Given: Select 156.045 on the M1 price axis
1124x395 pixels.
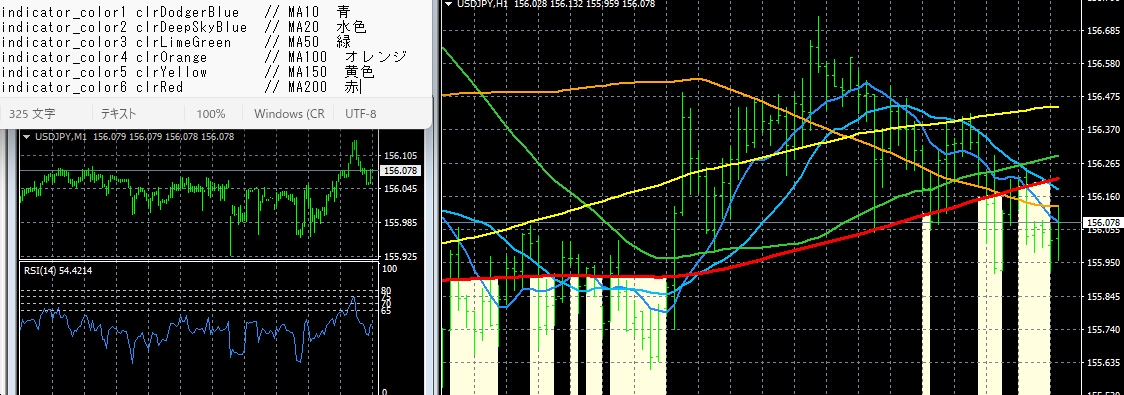Looking at the screenshot, I should (x=400, y=189).
